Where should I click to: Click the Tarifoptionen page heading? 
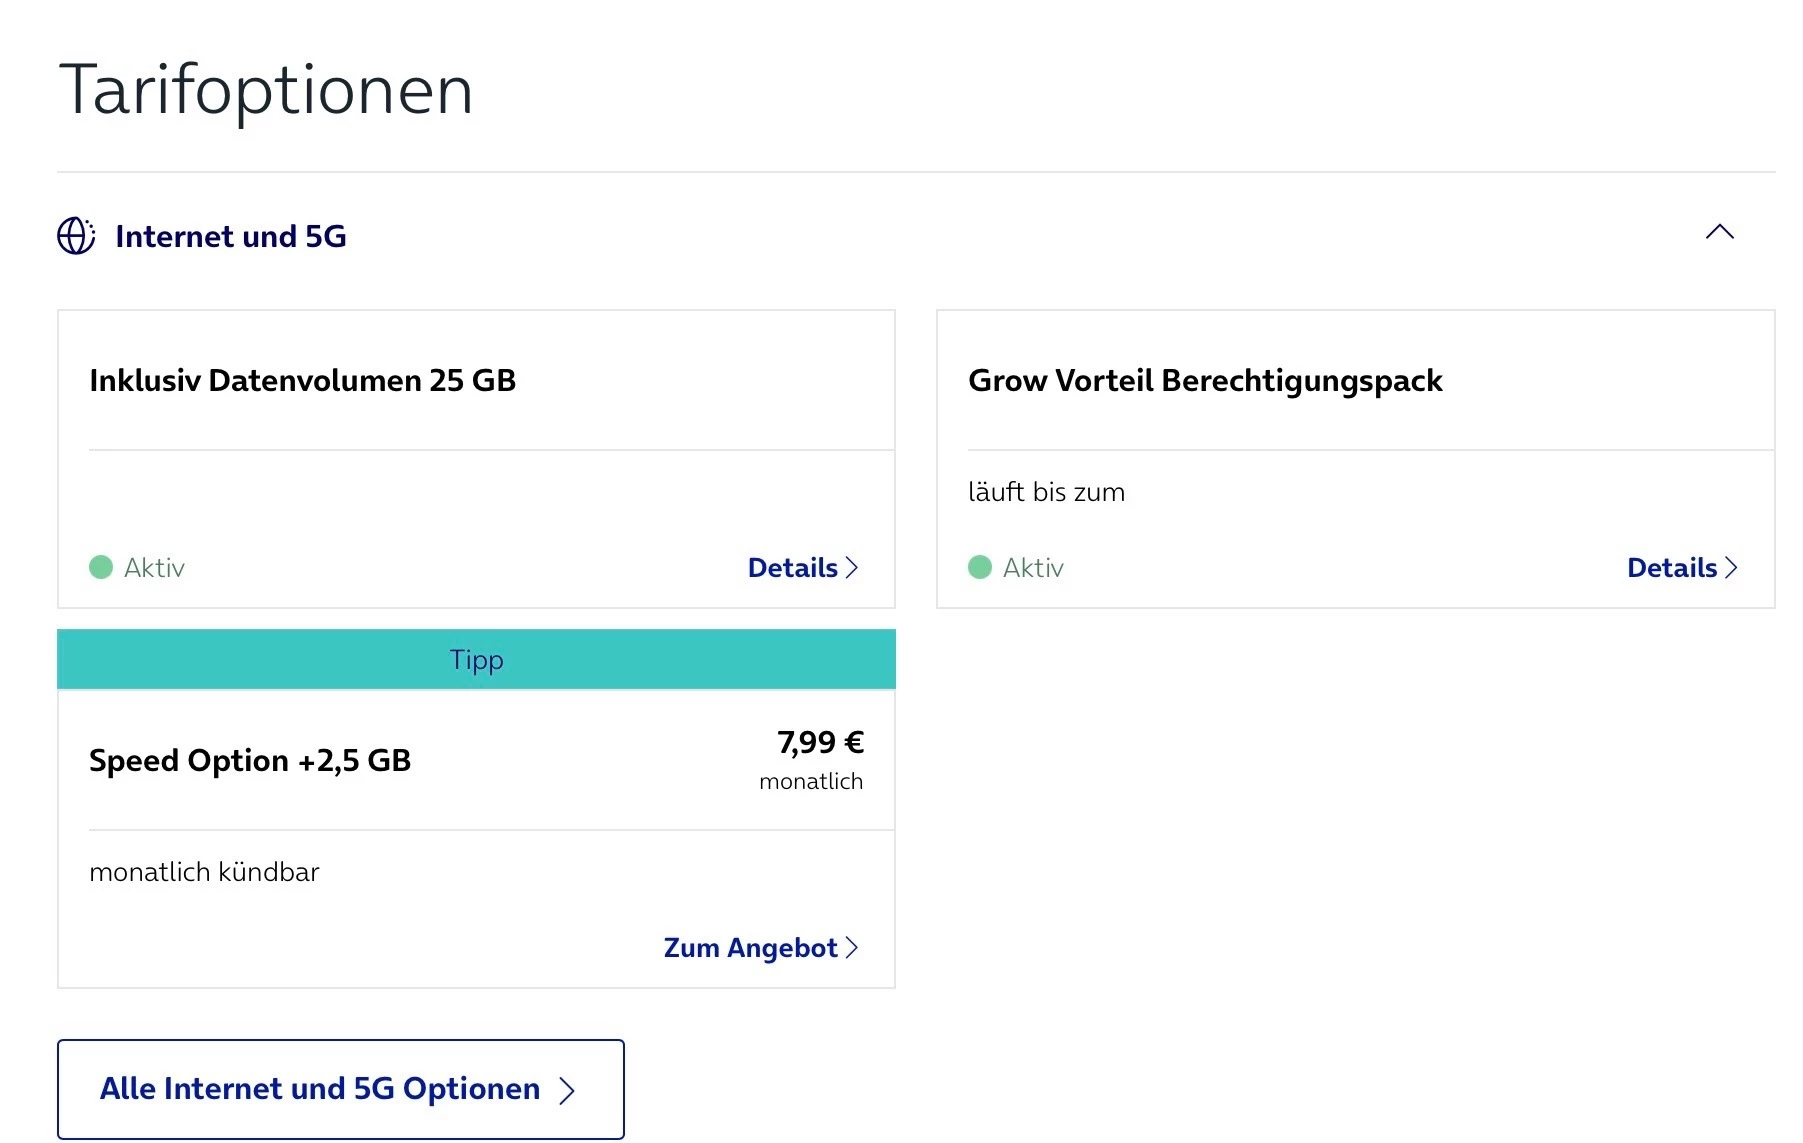pos(266,90)
